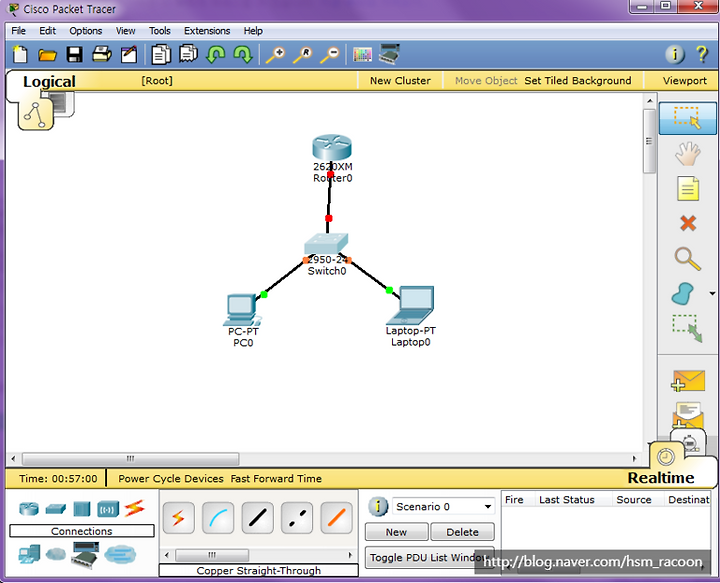The image size is (720, 583).
Task: Select the Switches device category icon
Action: (56, 509)
